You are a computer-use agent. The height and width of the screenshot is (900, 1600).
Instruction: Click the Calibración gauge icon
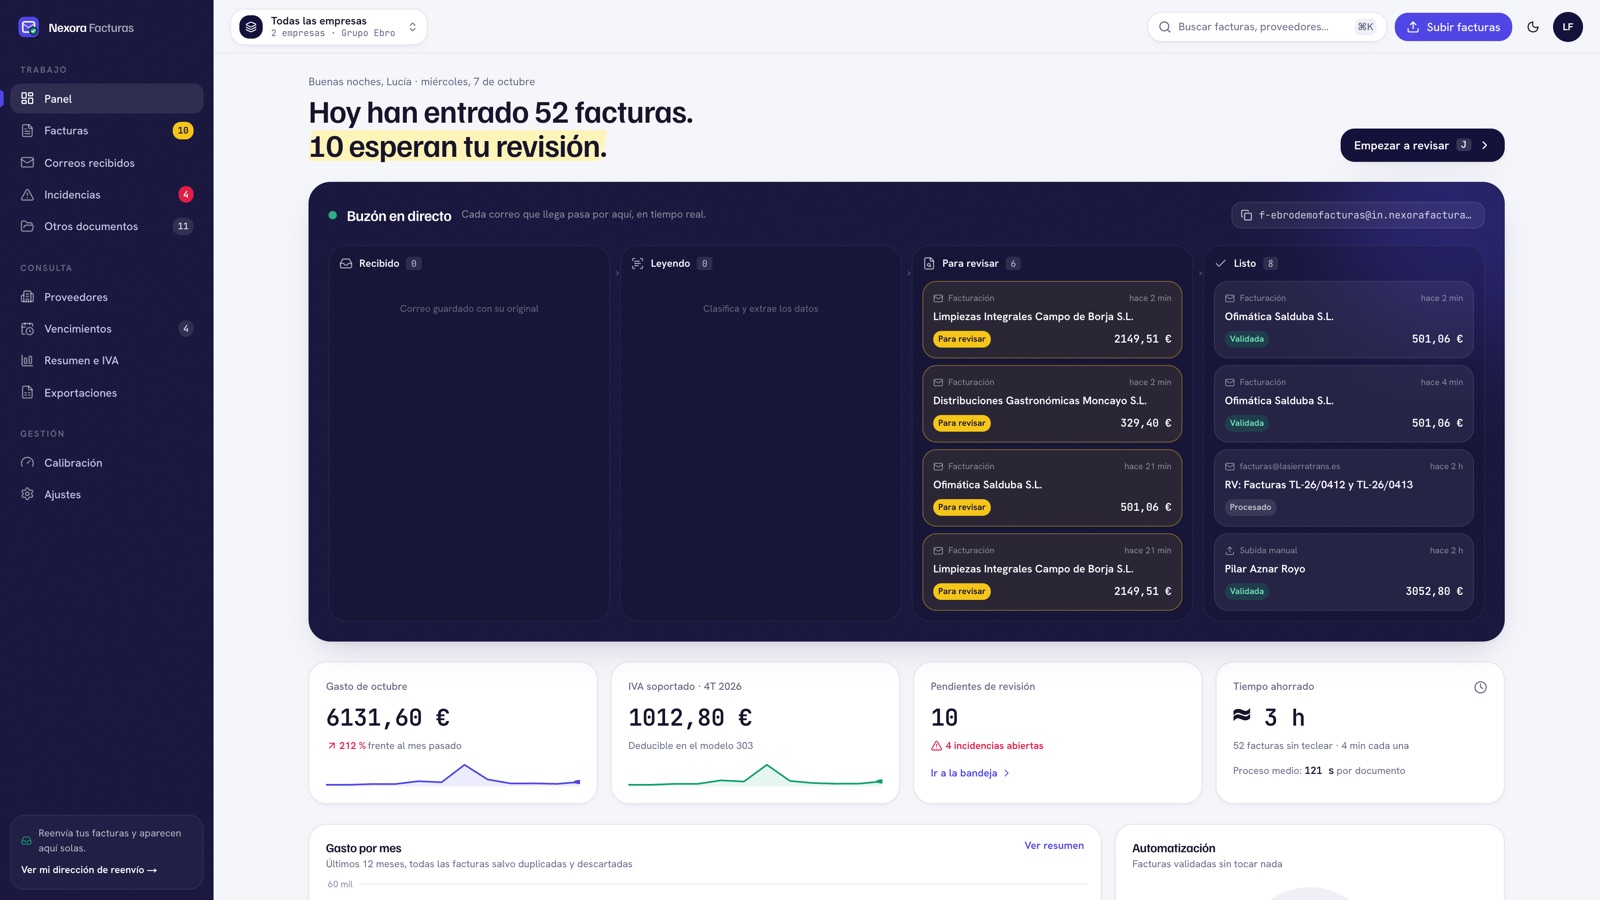(x=27, y=463)
